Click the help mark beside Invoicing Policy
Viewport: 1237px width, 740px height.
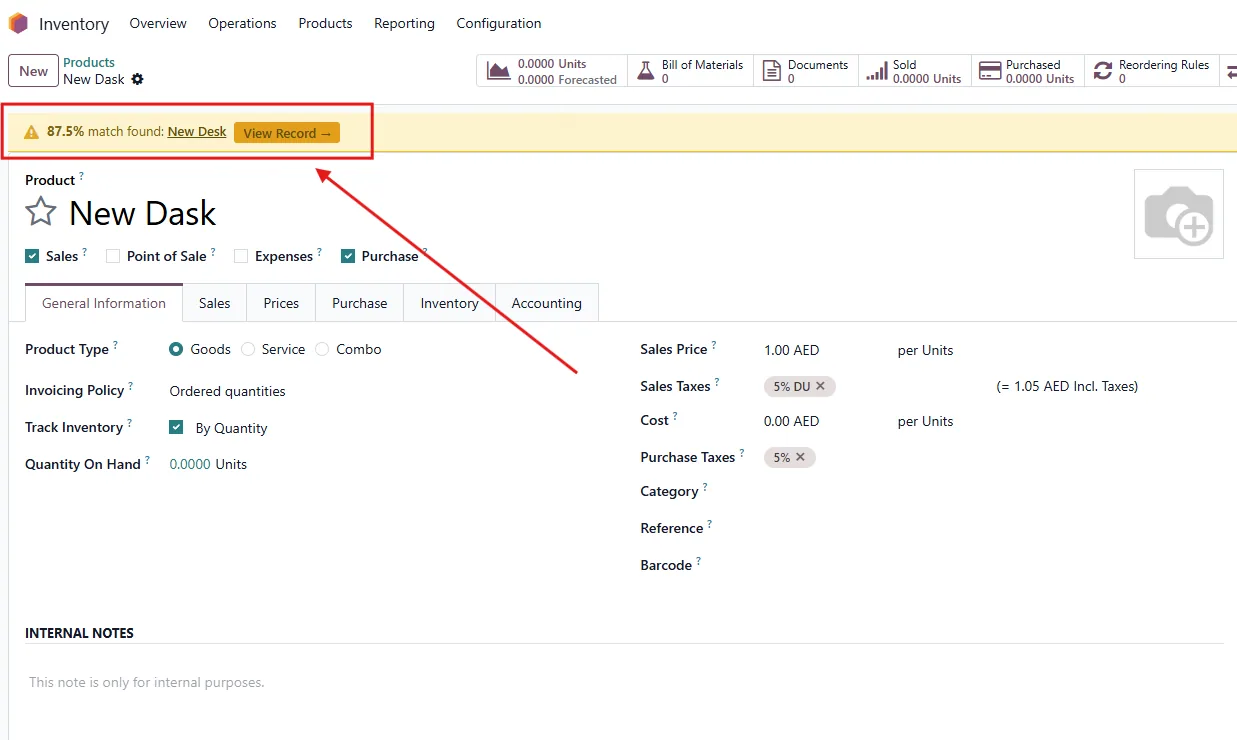coord(130,386)
